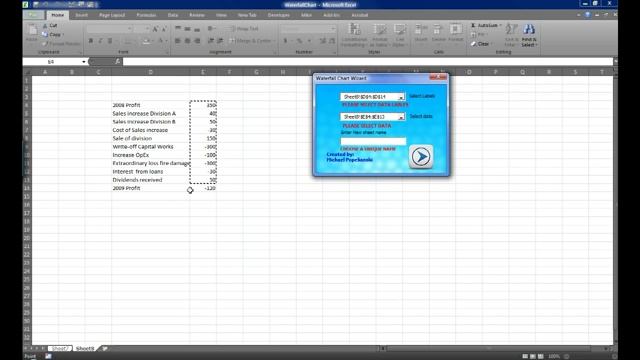Click the Increase Font Size icon
The width and height of the screenshot is (640, 360).
[155, 29]
